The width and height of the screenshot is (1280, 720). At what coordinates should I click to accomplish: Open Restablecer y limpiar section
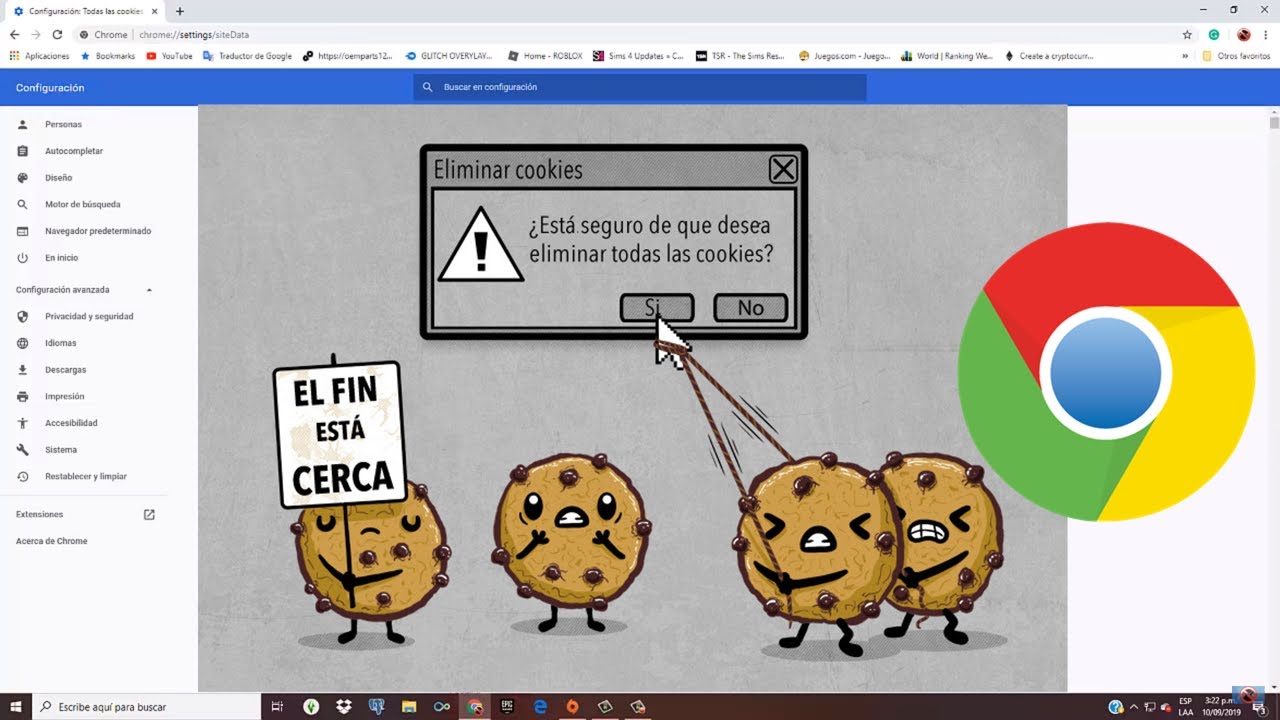click(x=85, y=477)
